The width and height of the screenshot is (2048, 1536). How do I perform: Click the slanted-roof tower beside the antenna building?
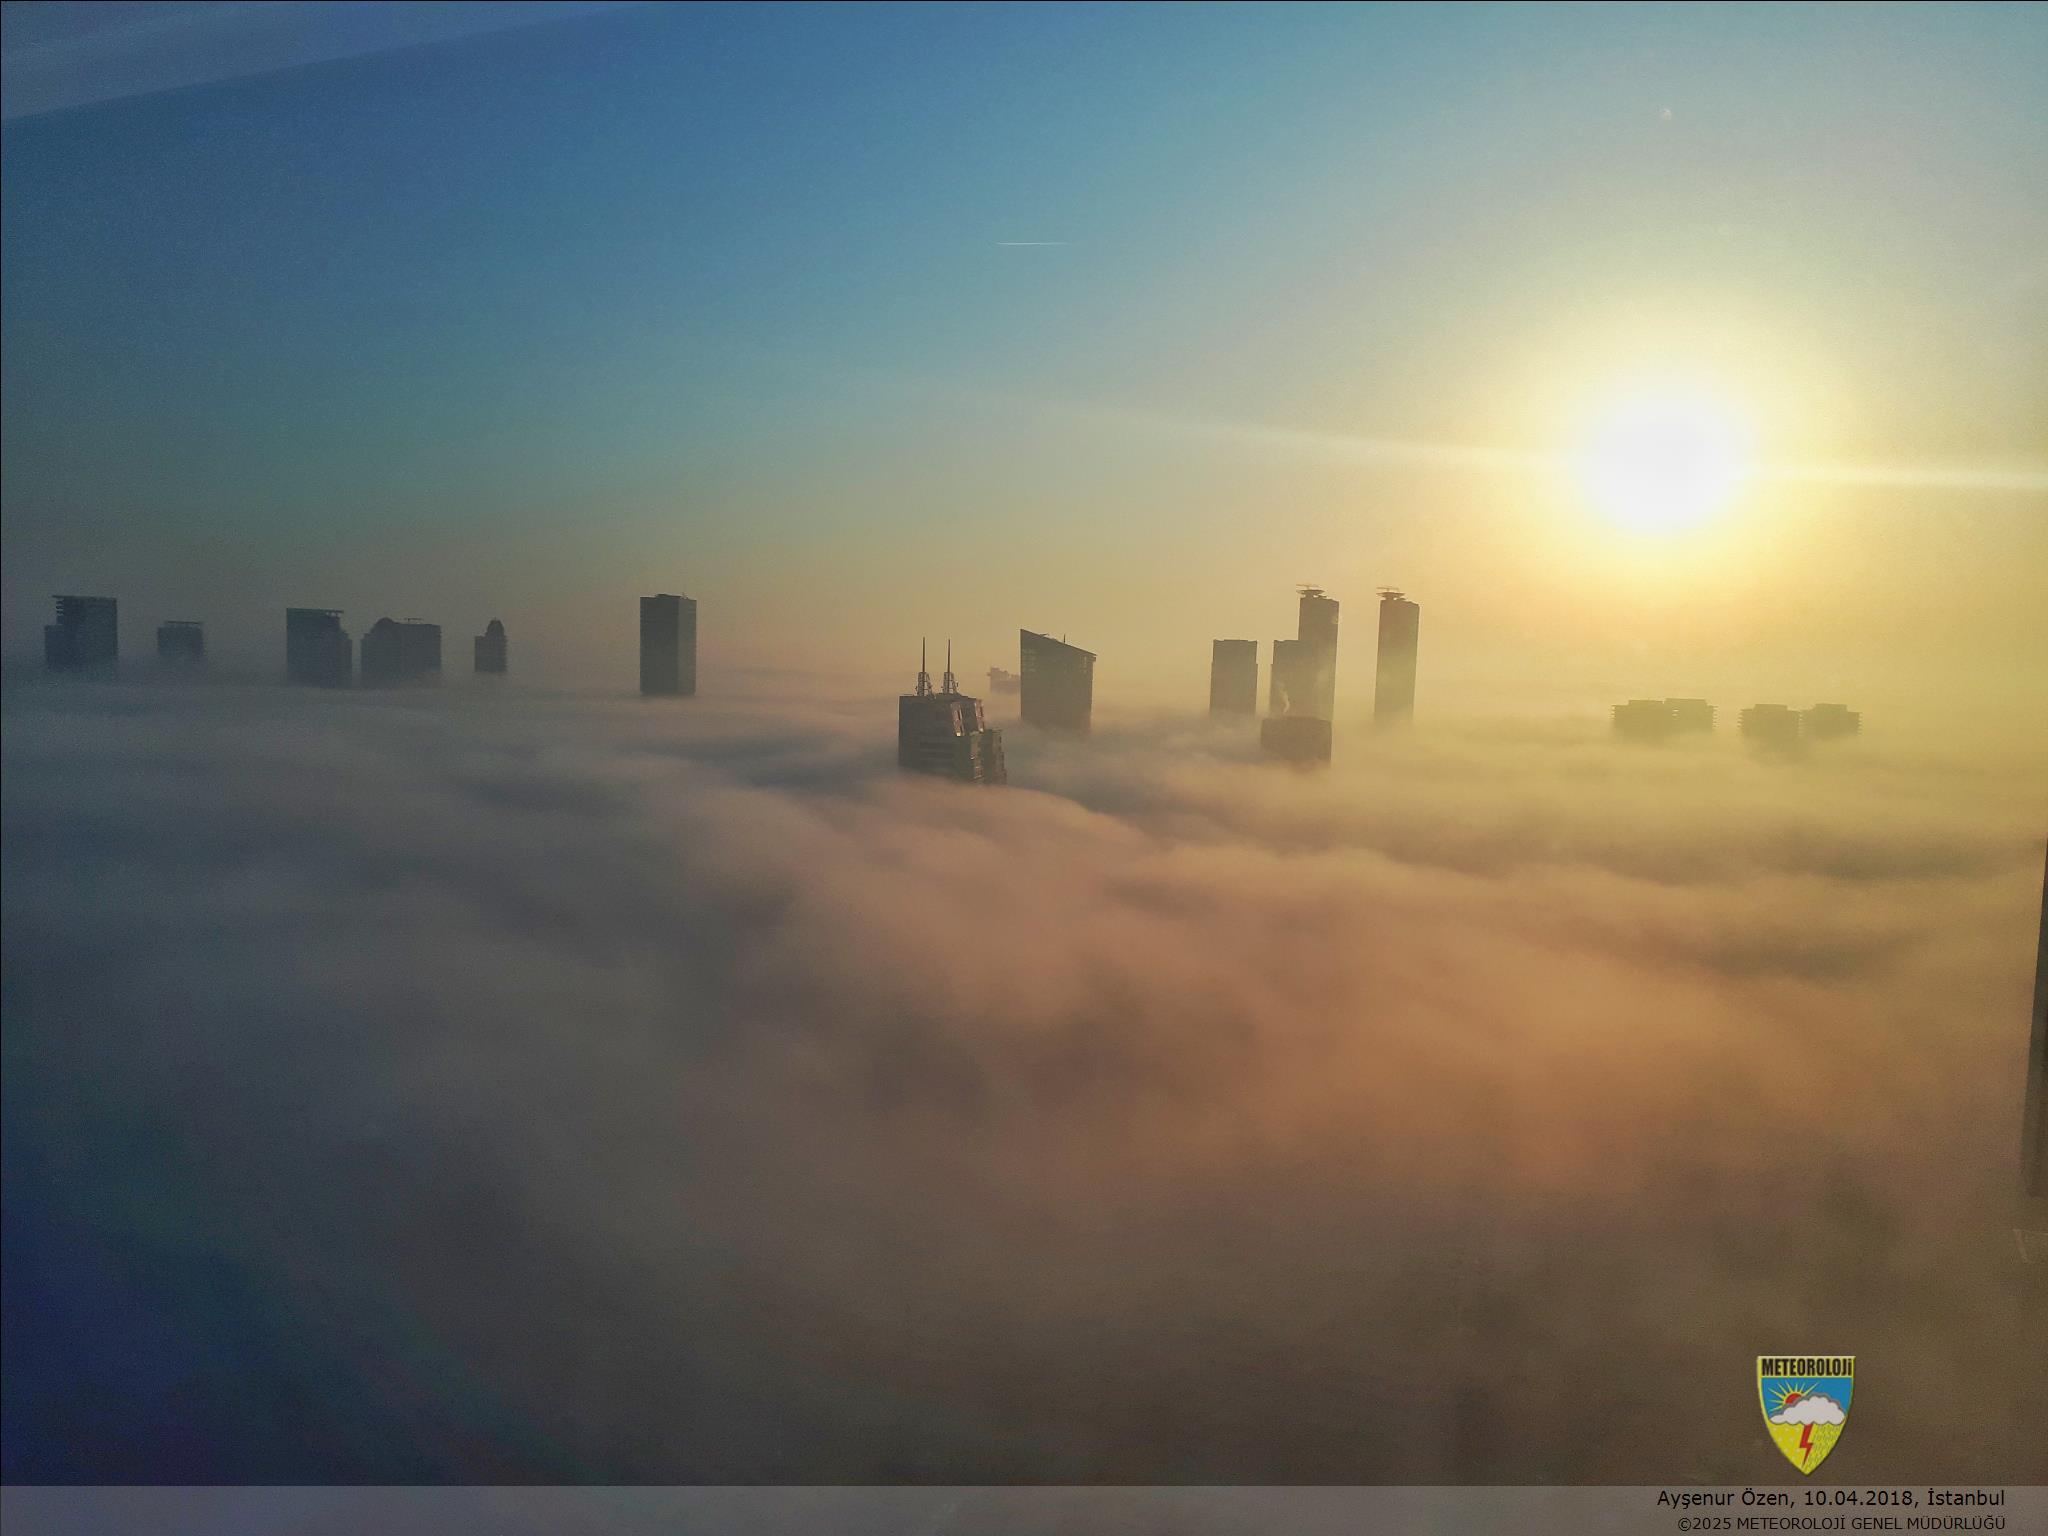click(1055, 680)
